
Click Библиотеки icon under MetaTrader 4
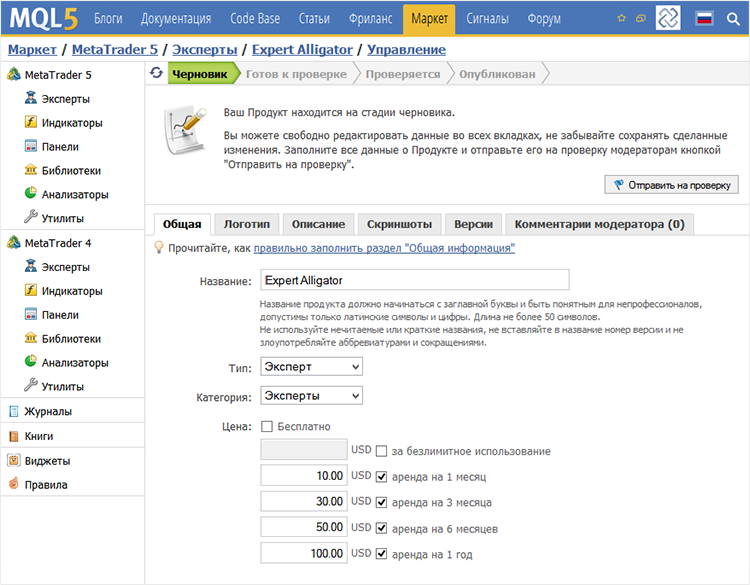[31, 338]
